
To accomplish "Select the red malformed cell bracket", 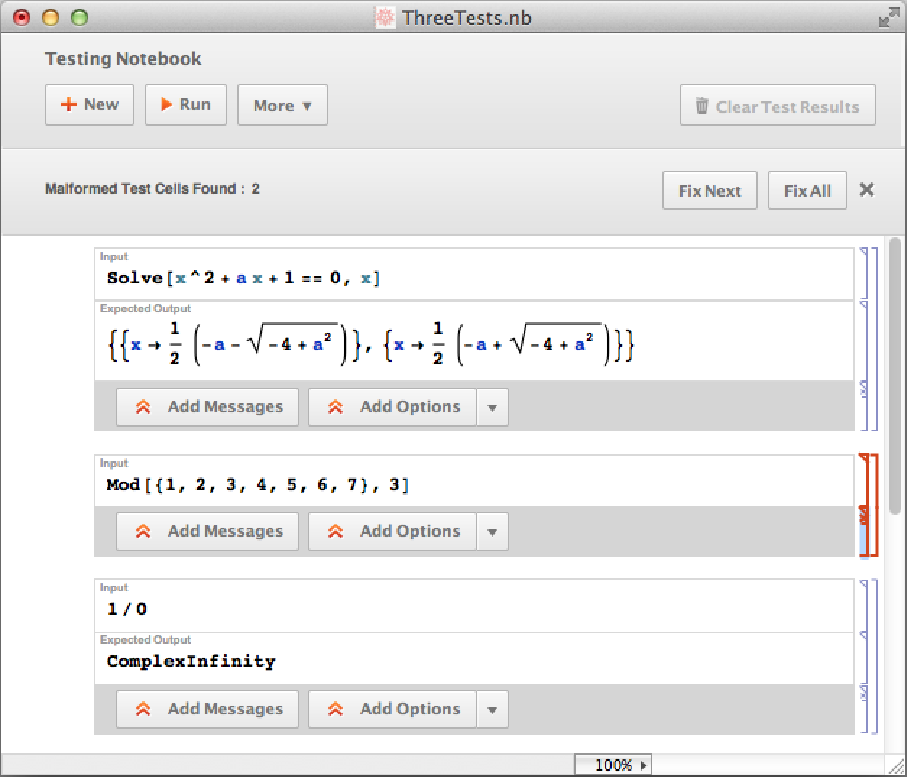I will [874, 505].
